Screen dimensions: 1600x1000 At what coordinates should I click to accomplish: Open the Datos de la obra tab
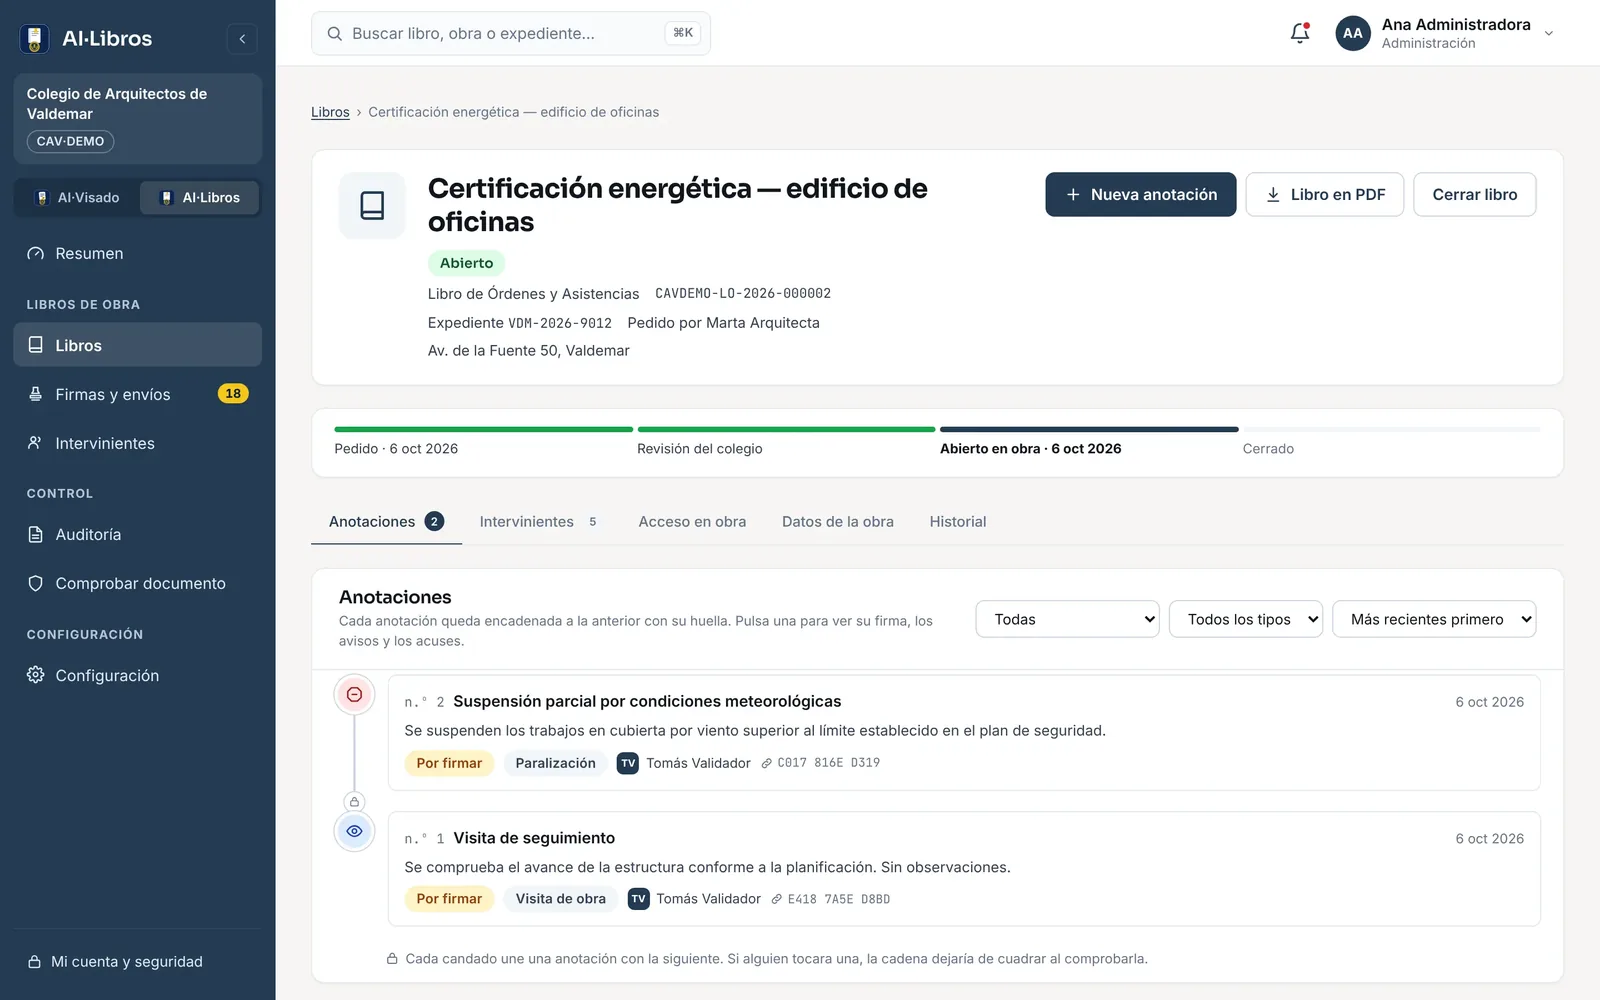coord(838,522)
